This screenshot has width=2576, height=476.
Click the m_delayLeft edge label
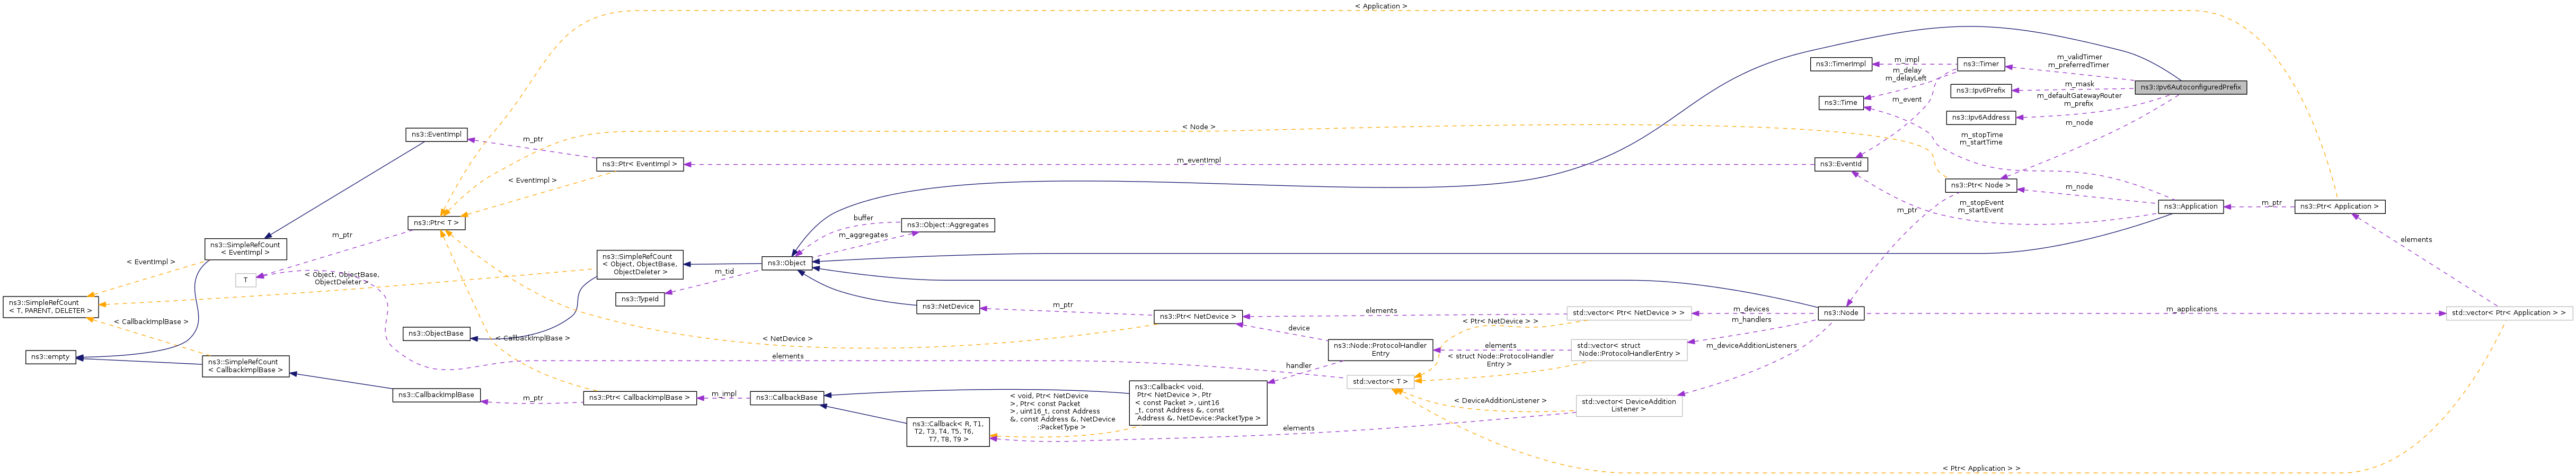click(1906, 78)
